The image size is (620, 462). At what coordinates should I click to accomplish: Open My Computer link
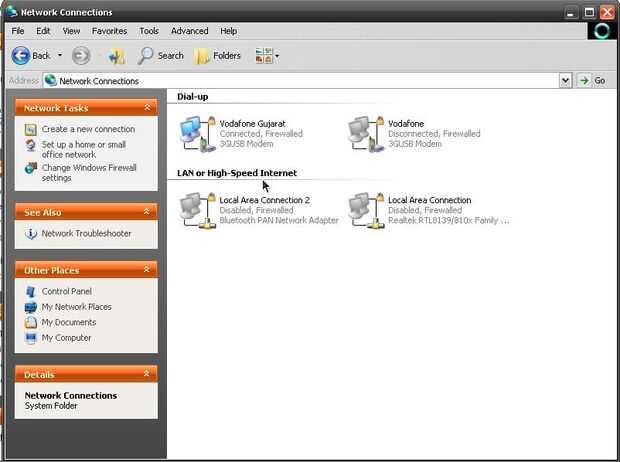tap(66, 338)
